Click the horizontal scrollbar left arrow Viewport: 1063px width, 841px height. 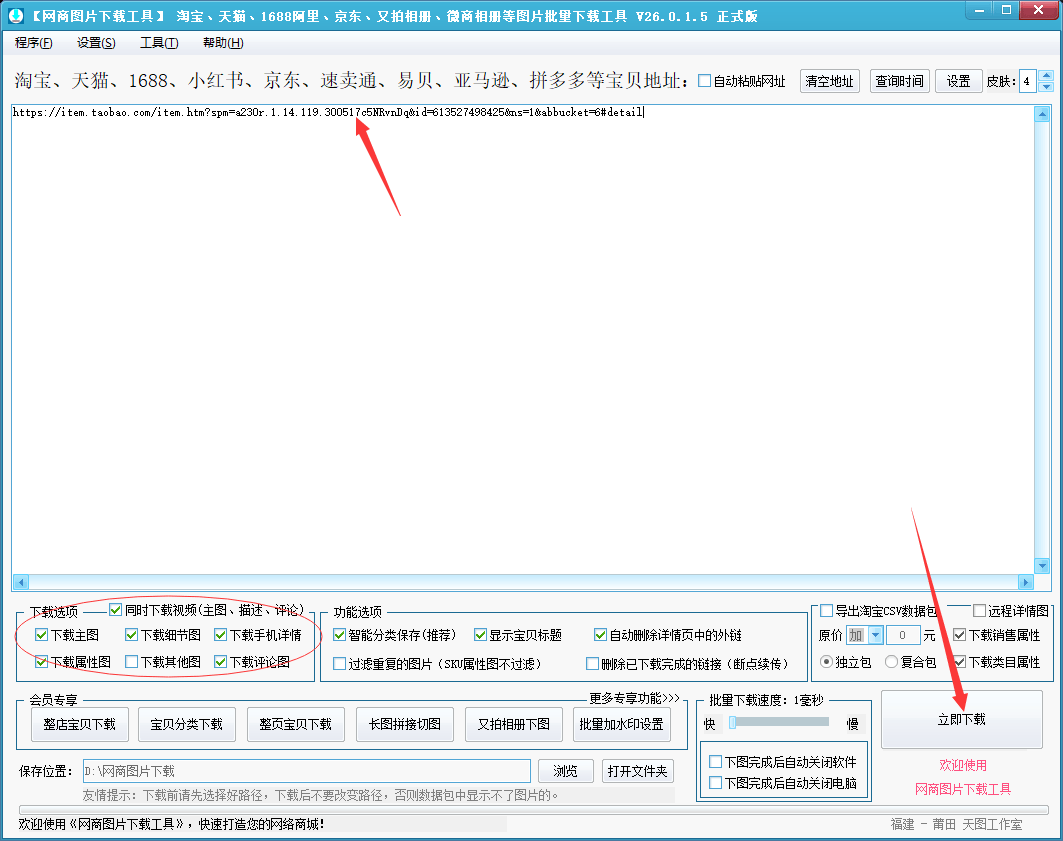pos(21,582)
